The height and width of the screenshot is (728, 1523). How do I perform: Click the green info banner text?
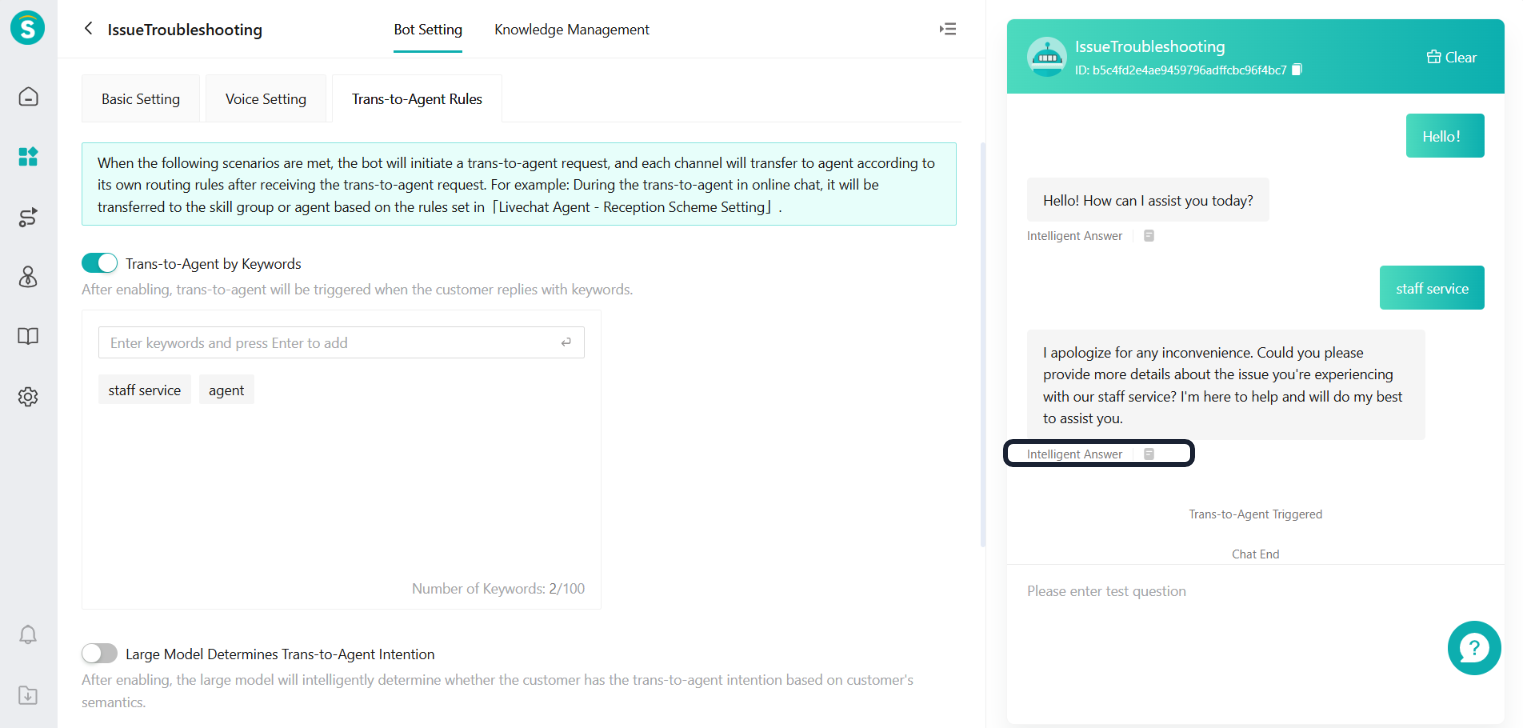[519, 184]
